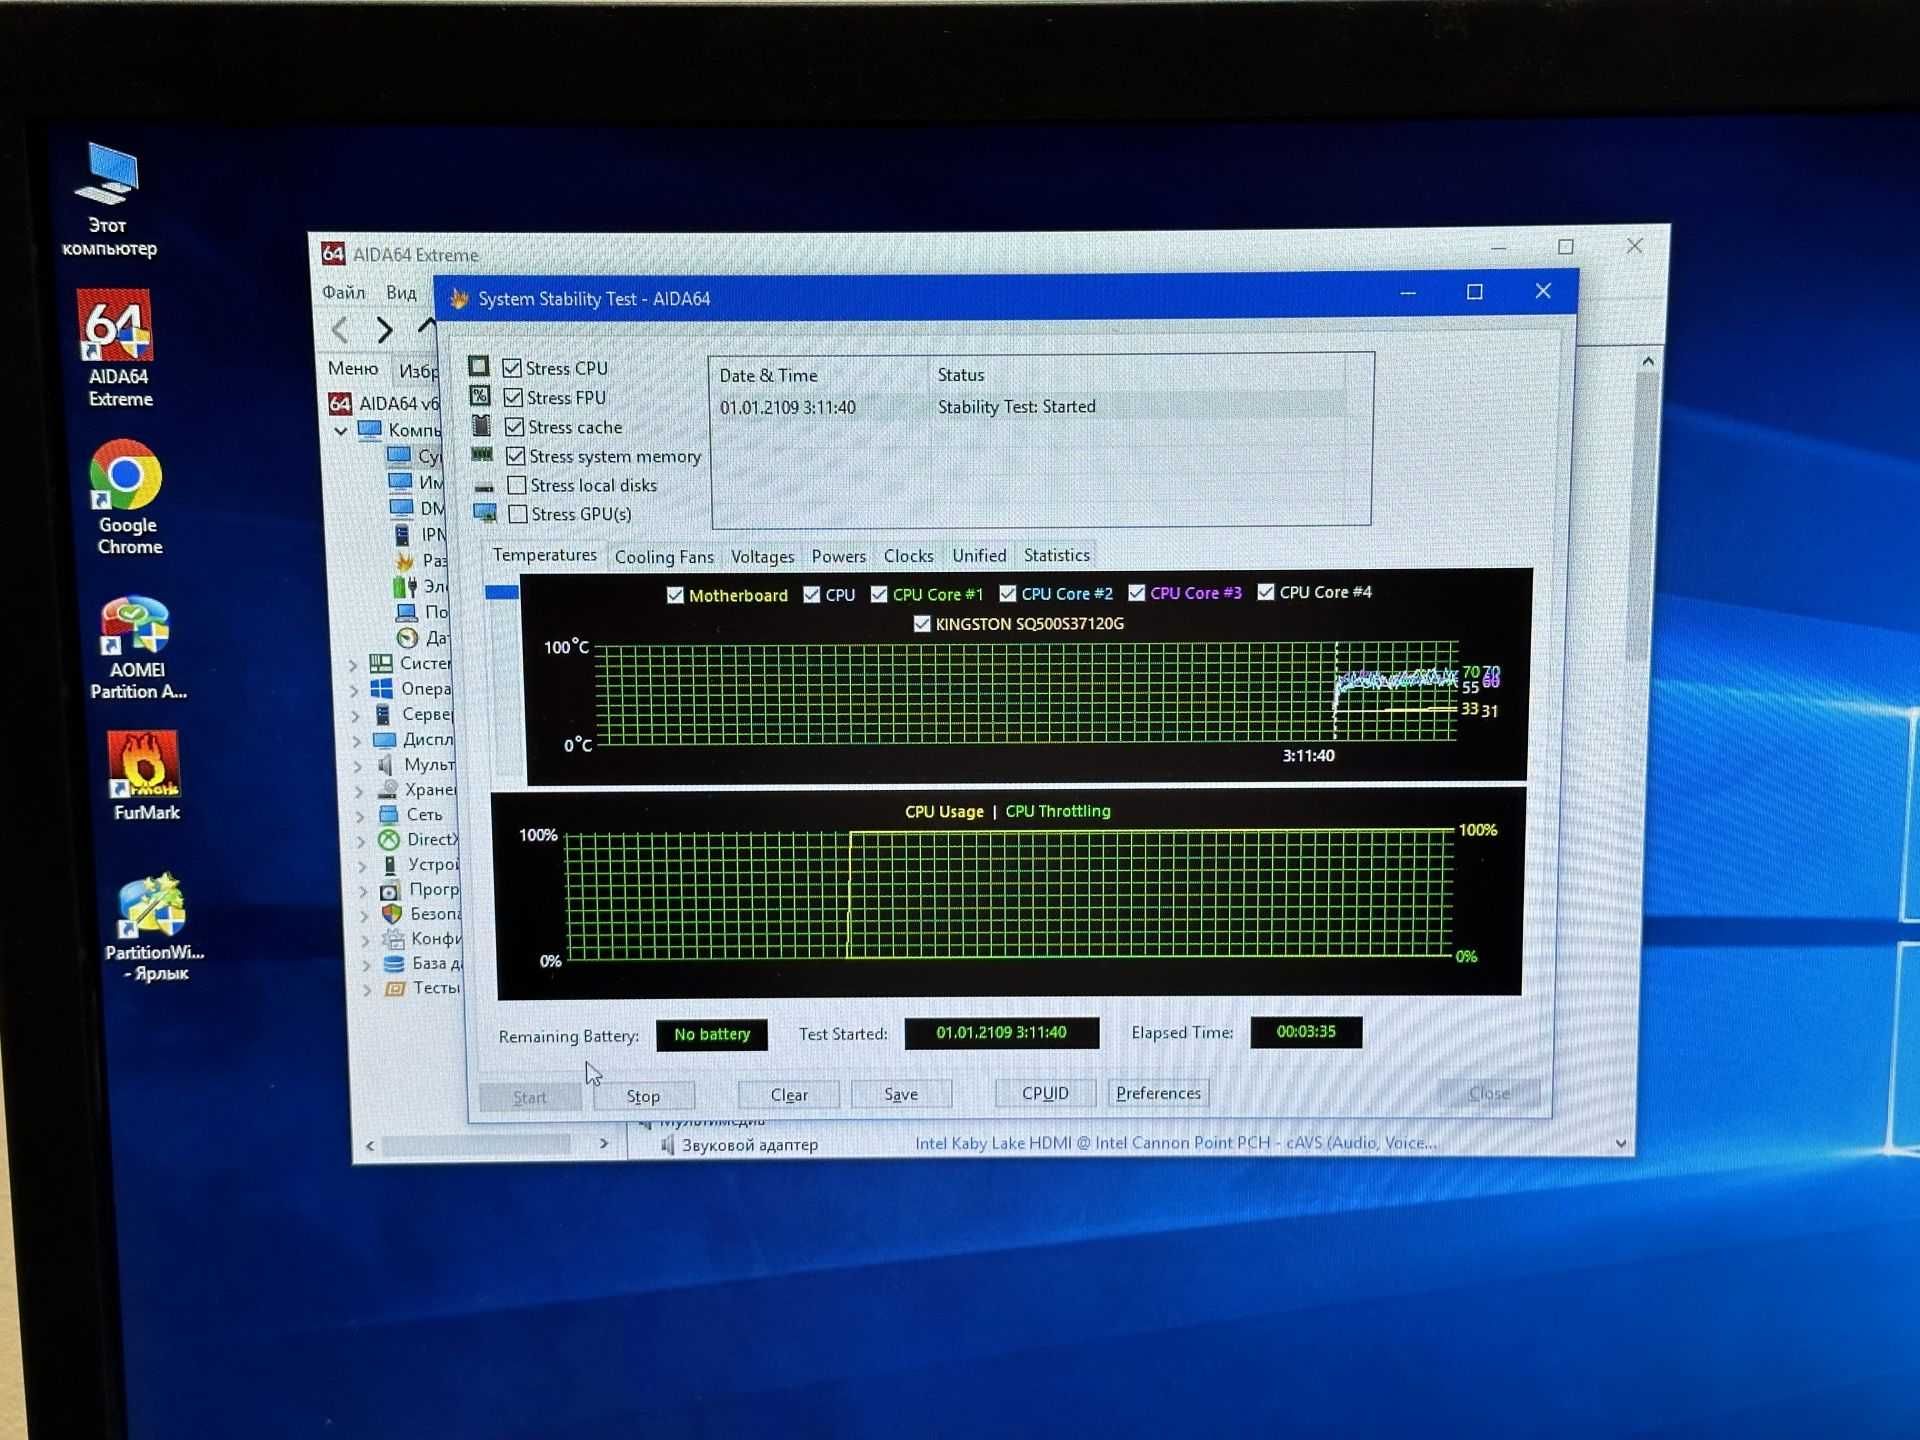1920x1440 pixels.
Task: Click the back arrow in AIDA64 toolbar
Action: tap(340, 329)
